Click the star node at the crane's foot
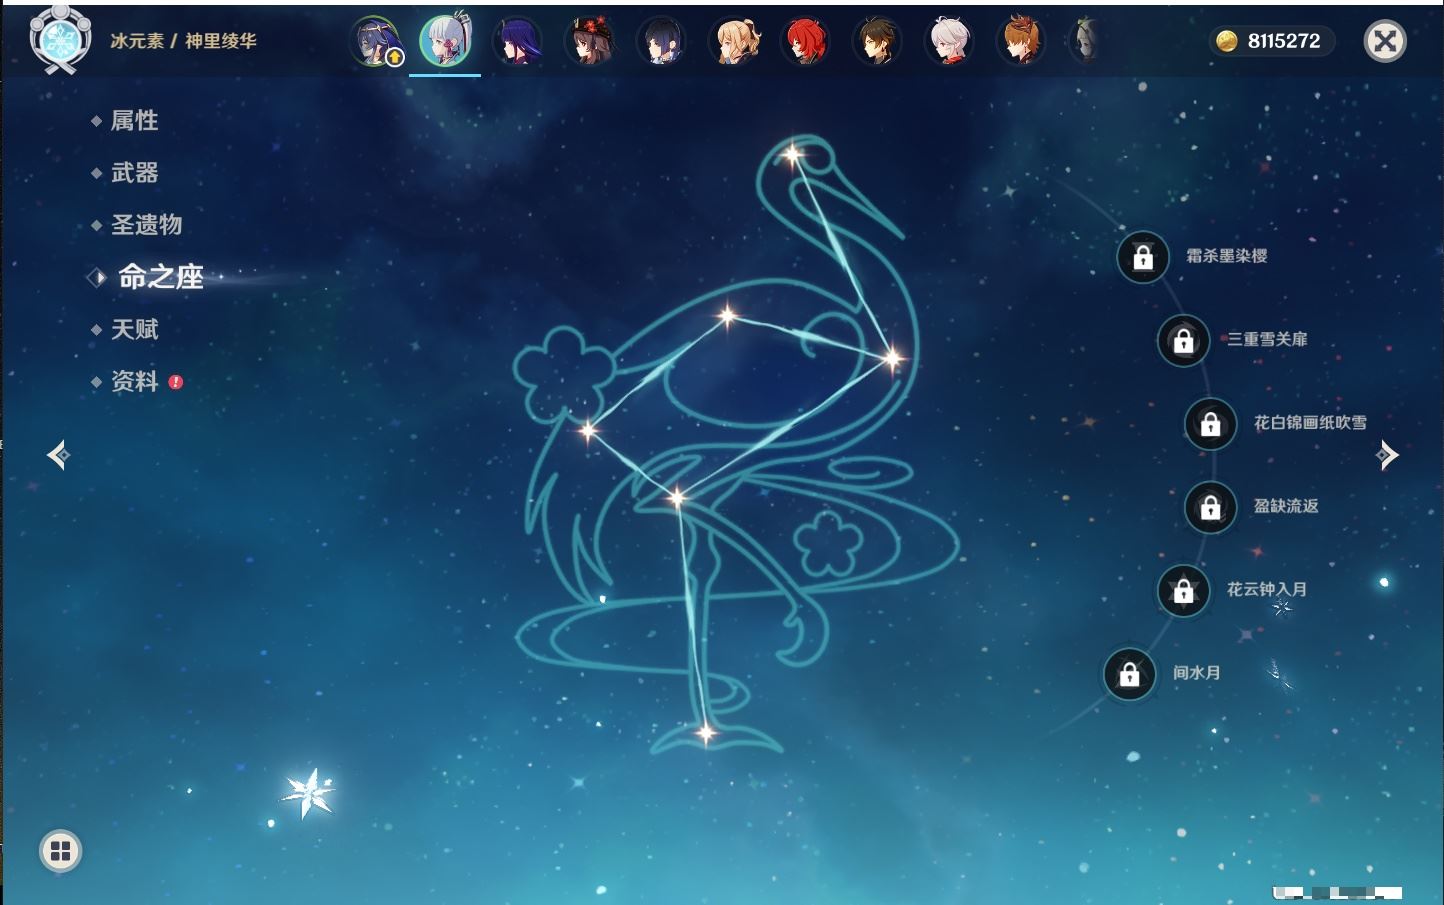The height and width of the screenshot is (905, 1444). coord(706,733)
